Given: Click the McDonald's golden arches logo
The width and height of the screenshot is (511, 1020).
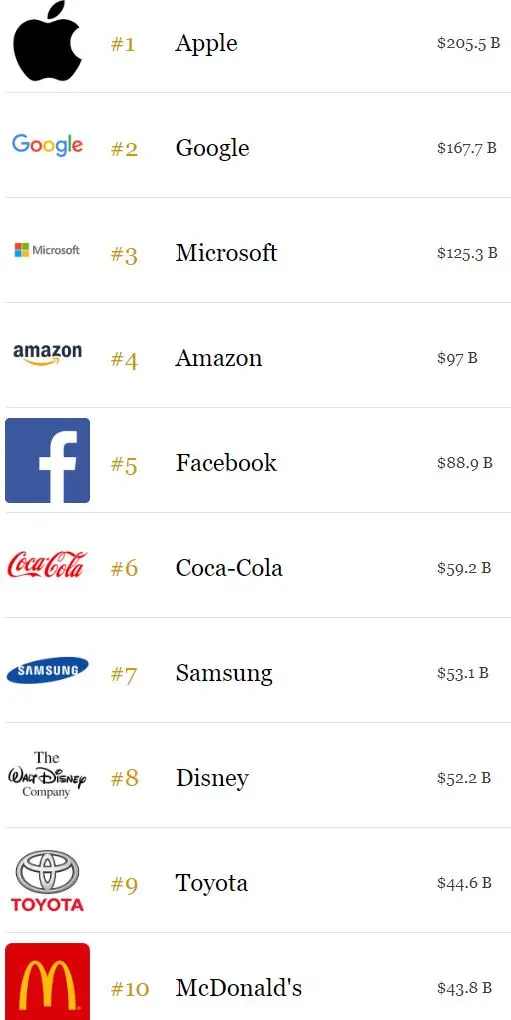Looking at the screenshot, I should (x=47, y=982).
